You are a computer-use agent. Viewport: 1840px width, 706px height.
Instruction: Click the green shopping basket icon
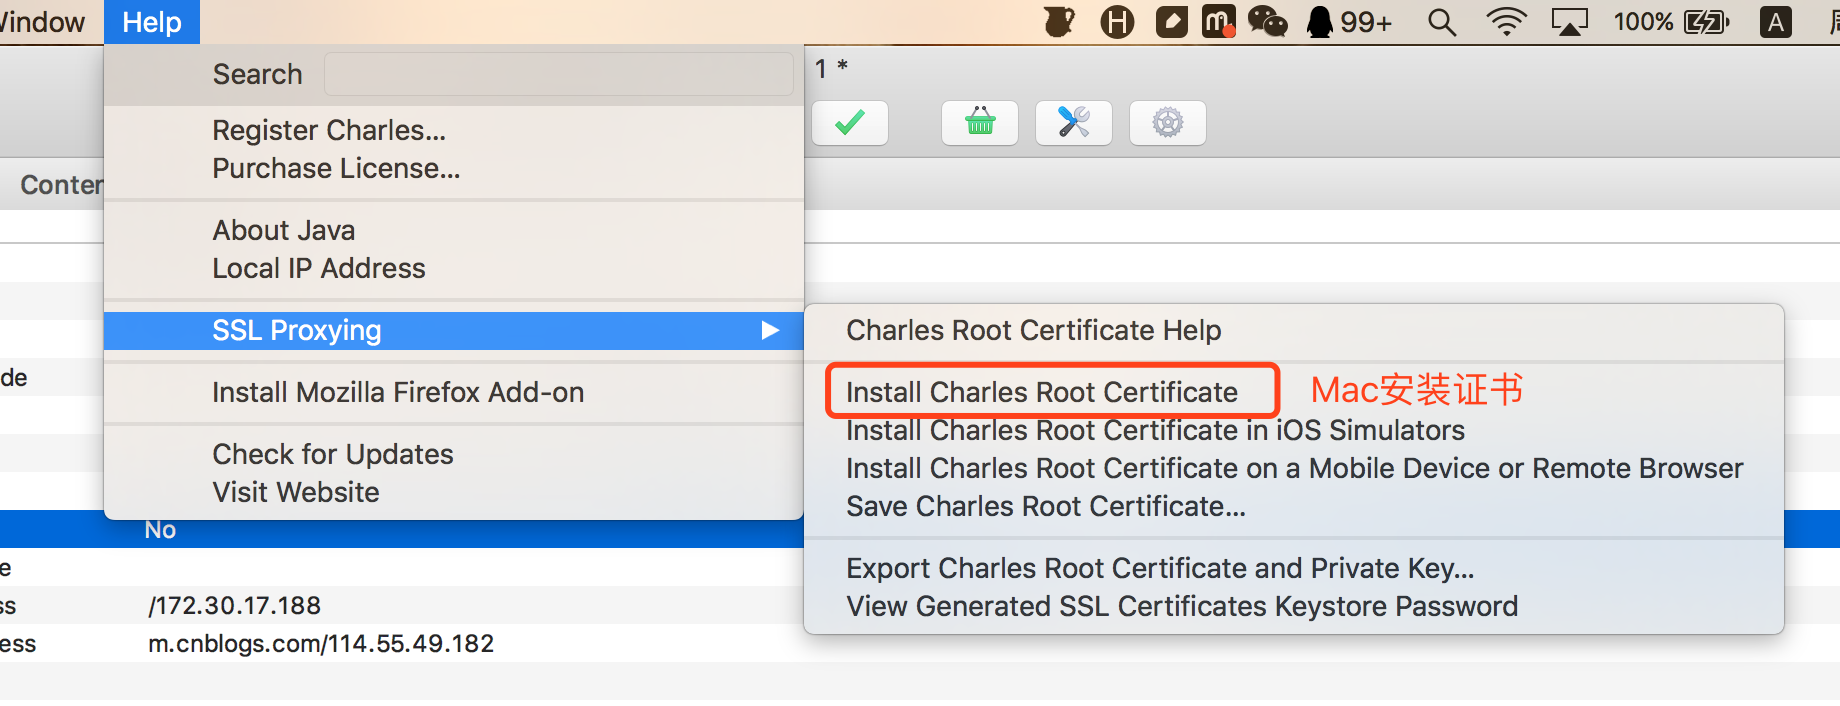click(980, 123)
